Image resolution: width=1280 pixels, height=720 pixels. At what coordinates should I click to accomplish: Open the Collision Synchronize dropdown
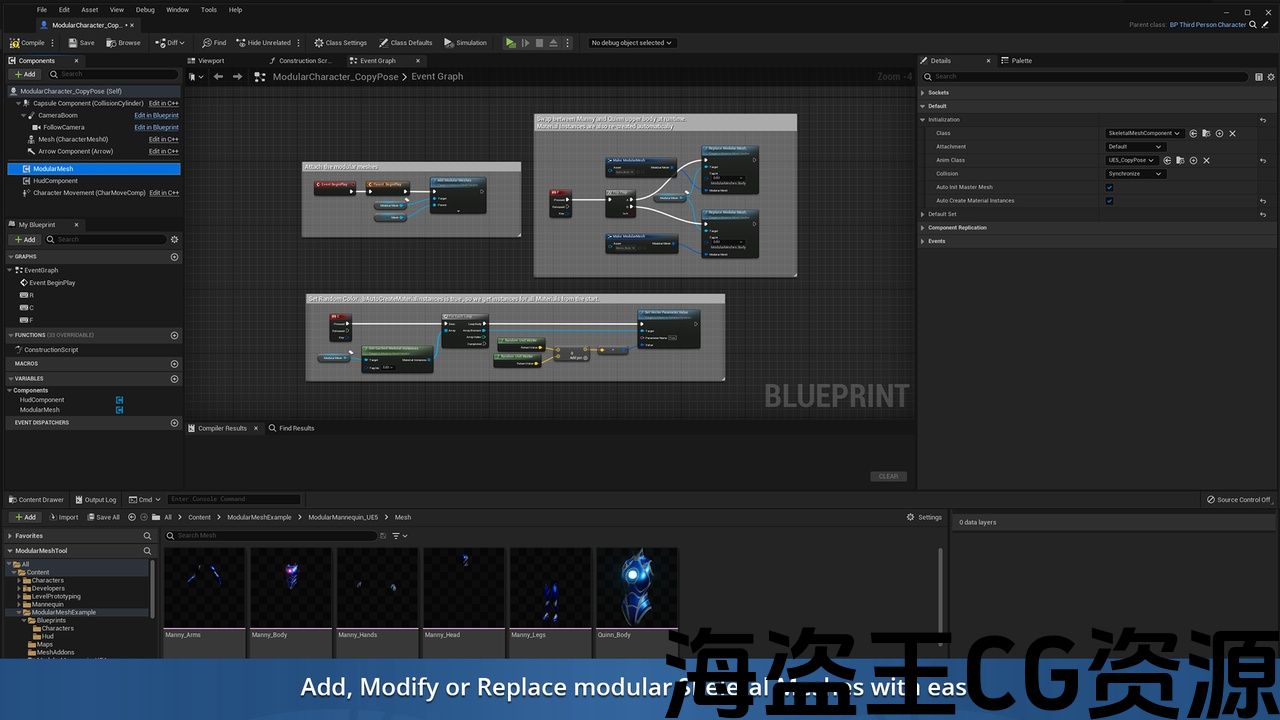point(1135,174)
